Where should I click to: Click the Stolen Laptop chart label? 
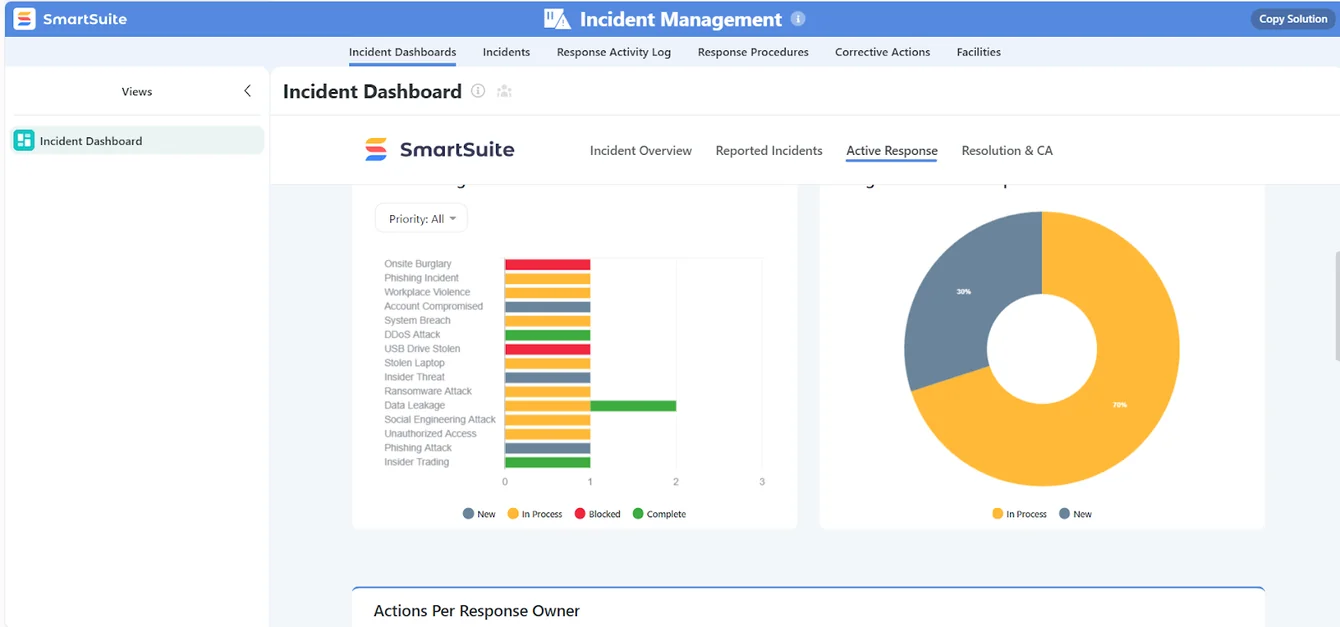point(414,363)
